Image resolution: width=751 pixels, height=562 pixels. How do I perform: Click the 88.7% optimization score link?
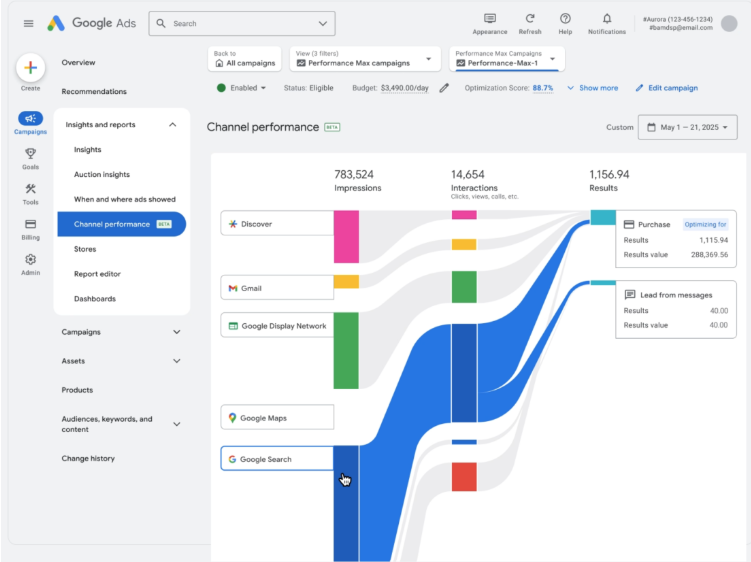point(543,88)
